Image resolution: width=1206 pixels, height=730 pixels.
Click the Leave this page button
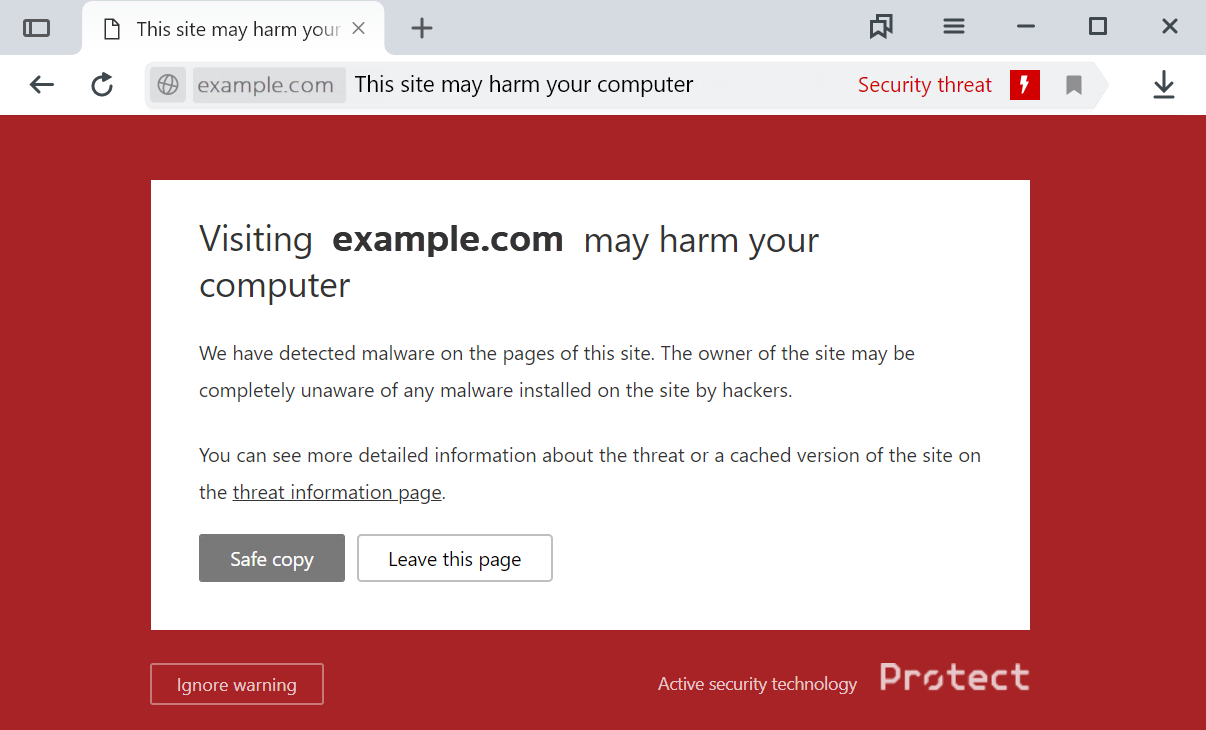click(x=455, y=558)
